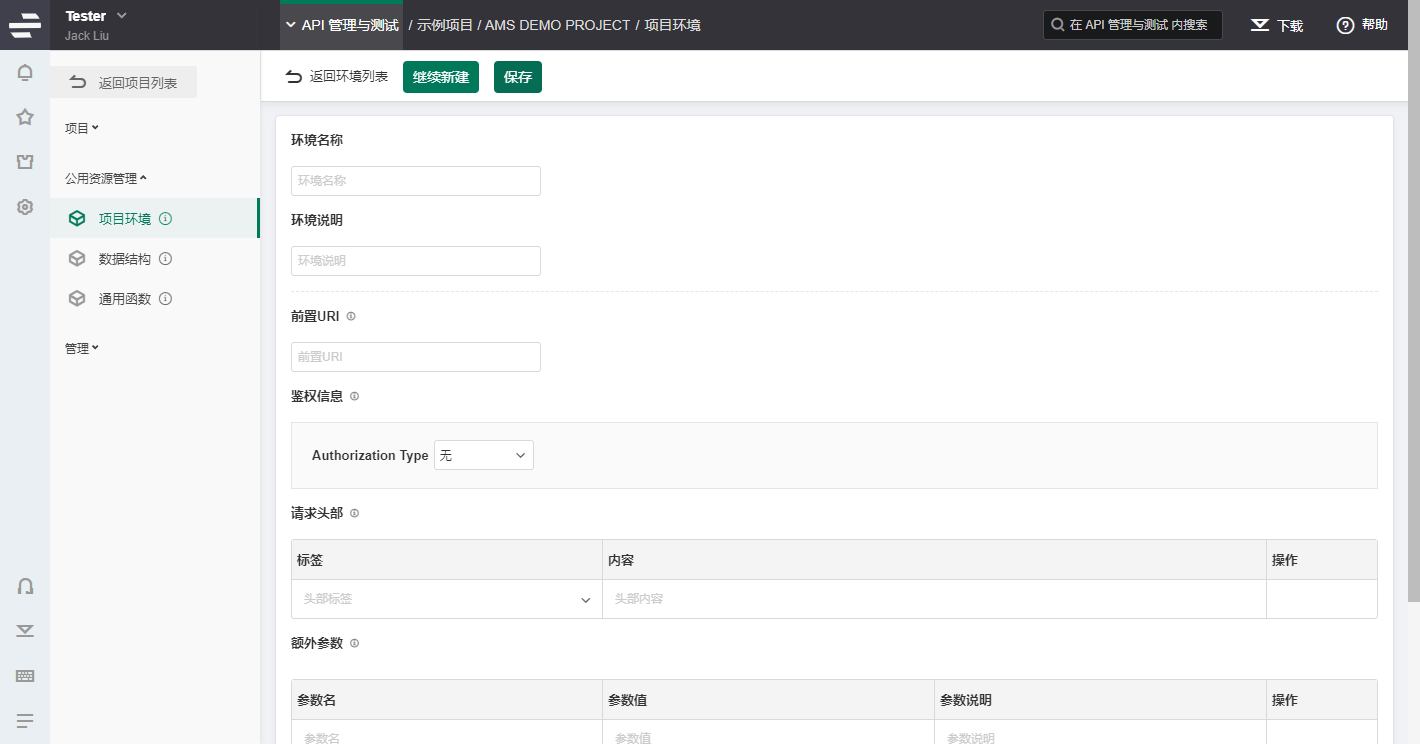Click headset support icon in left rail
The width and height of the screenshot is (1420, 744).
[x=25, y=586]
